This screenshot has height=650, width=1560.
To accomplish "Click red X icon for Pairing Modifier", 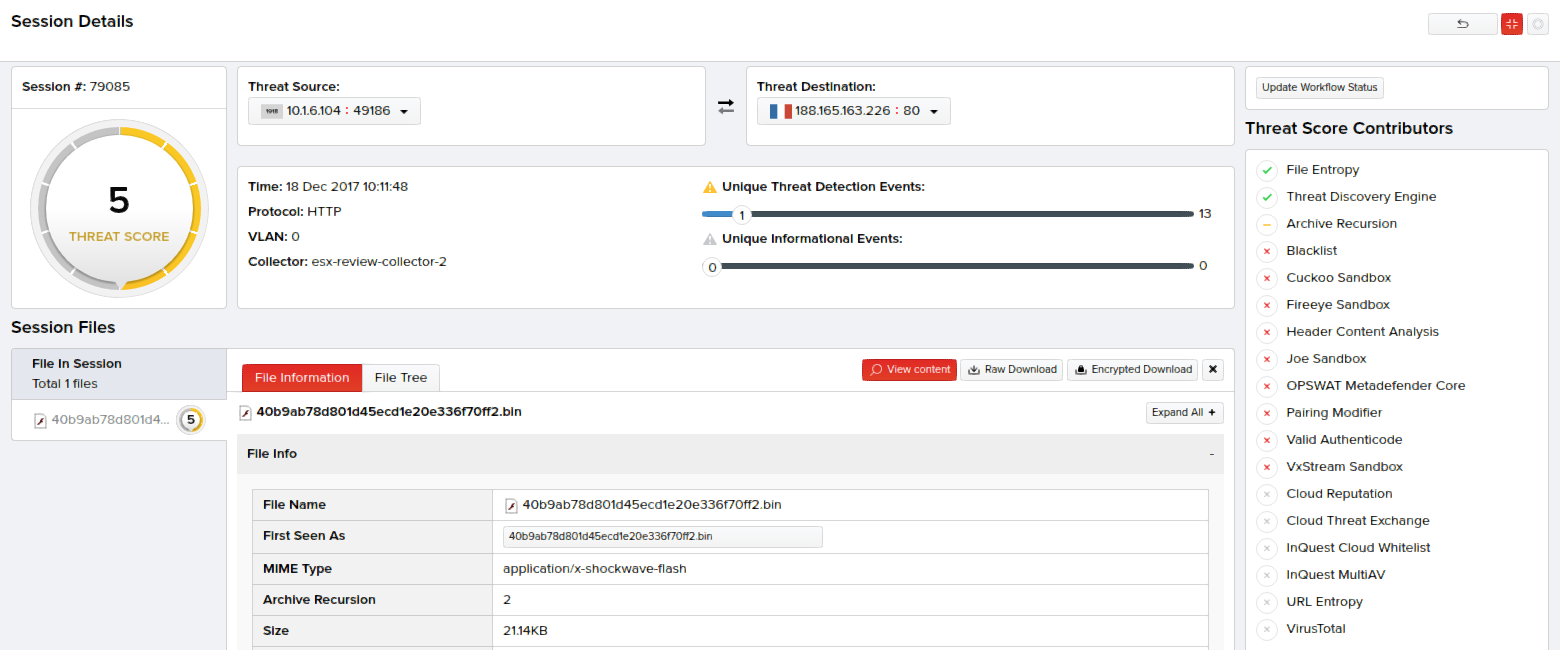I will 1267,413.
